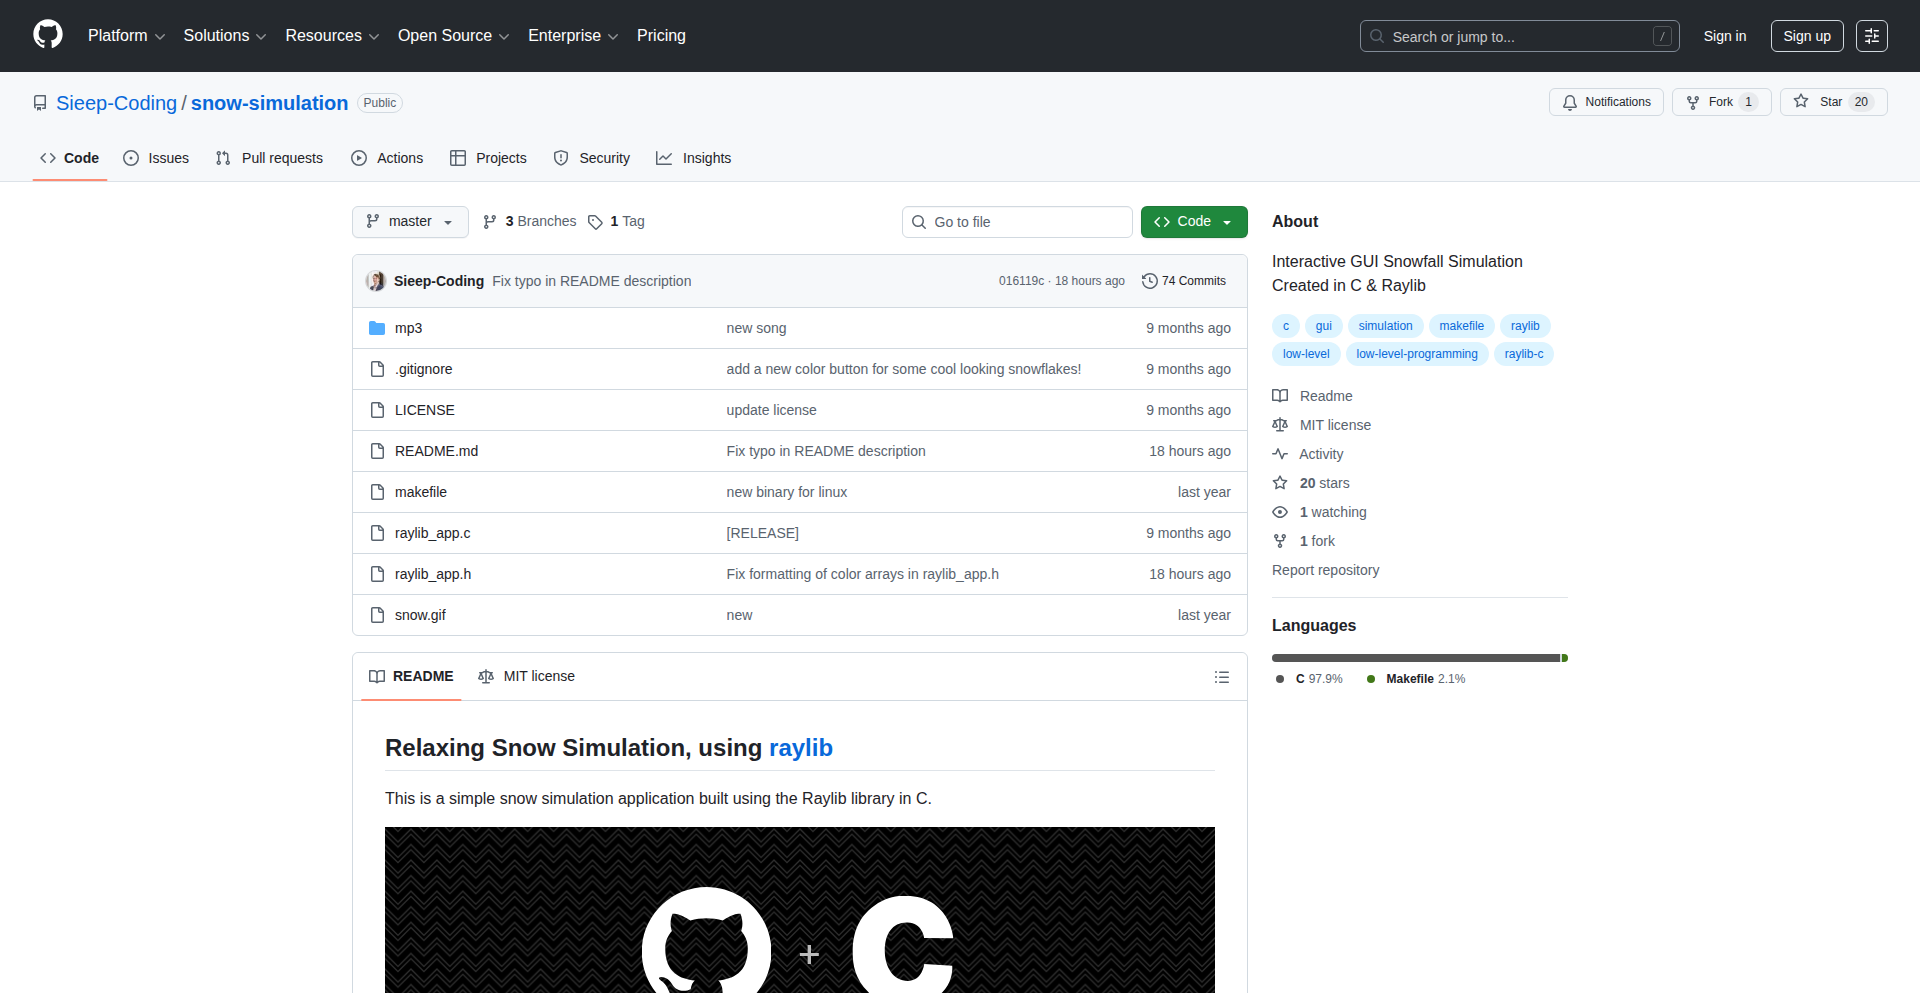The height and width of the screenshot is (993, 1920).
Task: Click the raylib_app.h file icon
Action: click(377, 574)
